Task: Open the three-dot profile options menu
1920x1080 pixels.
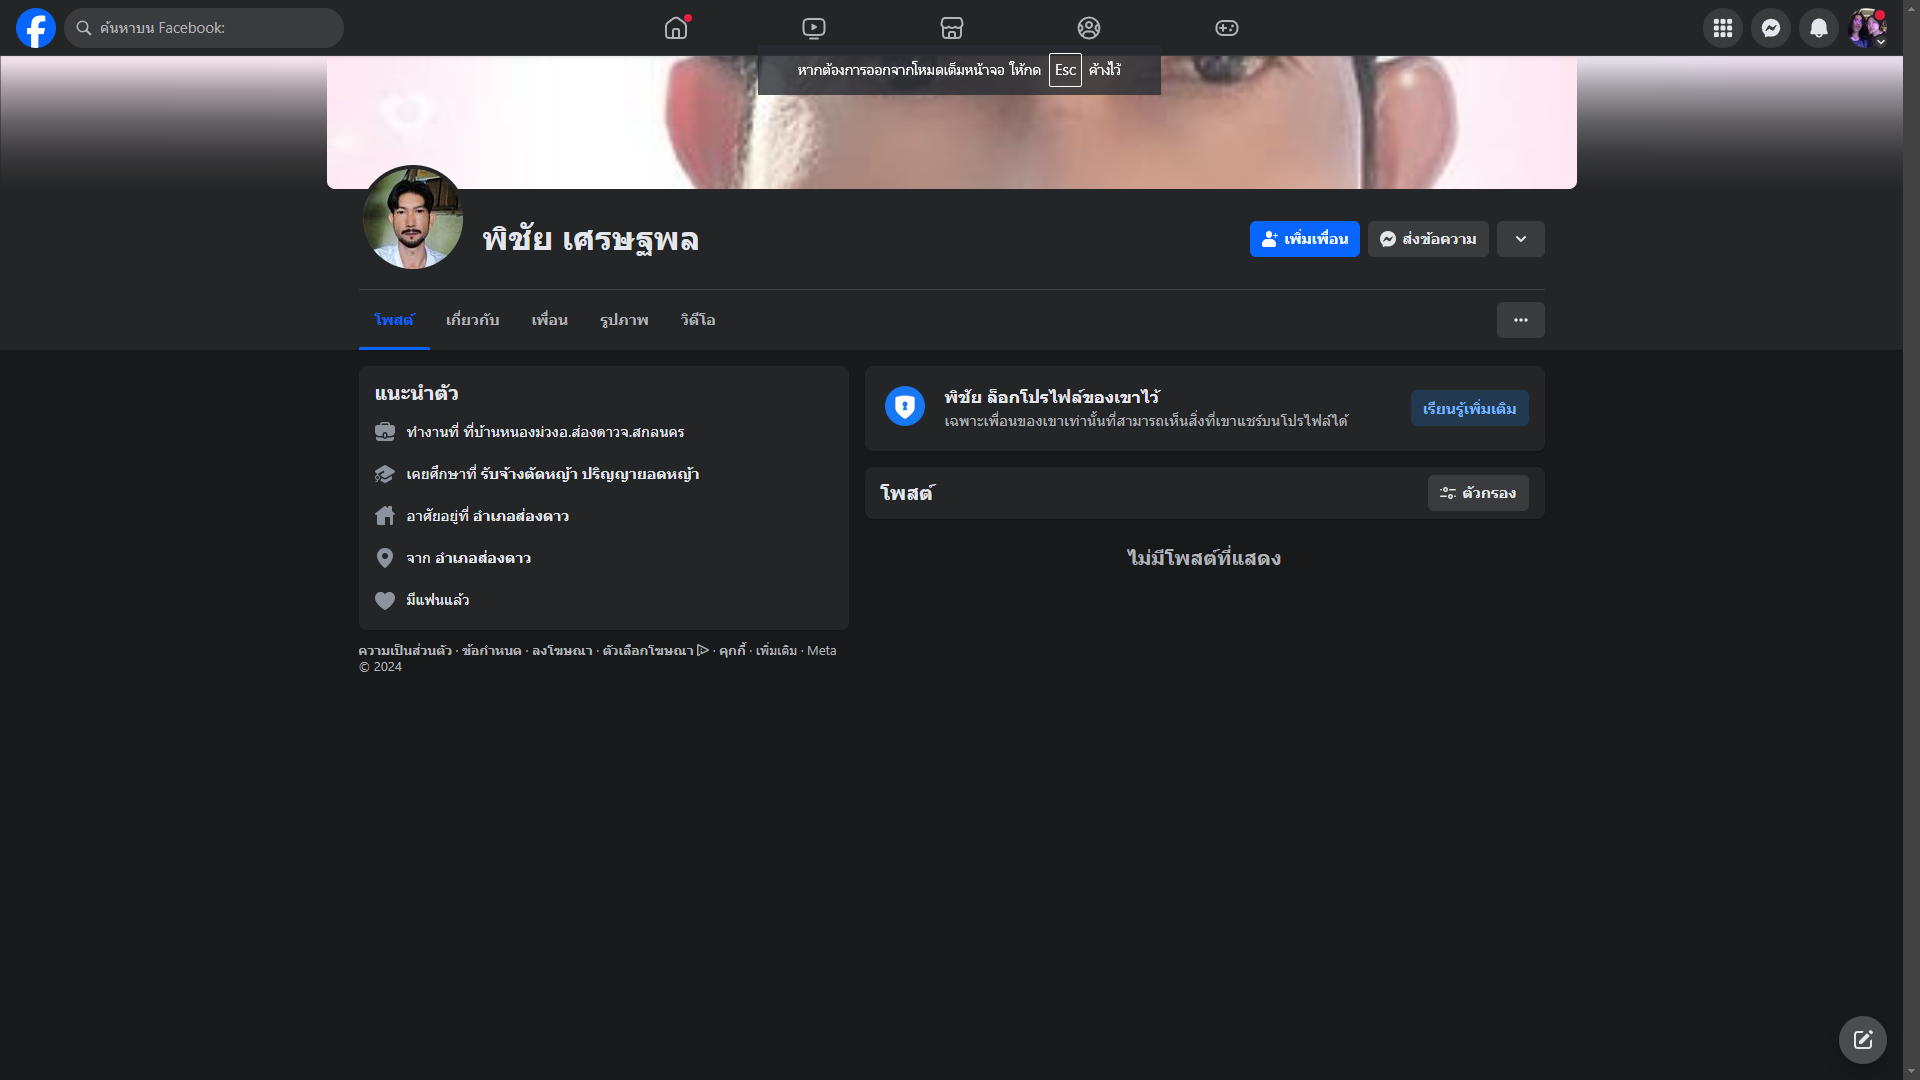Action: (x=1520, y=320)
